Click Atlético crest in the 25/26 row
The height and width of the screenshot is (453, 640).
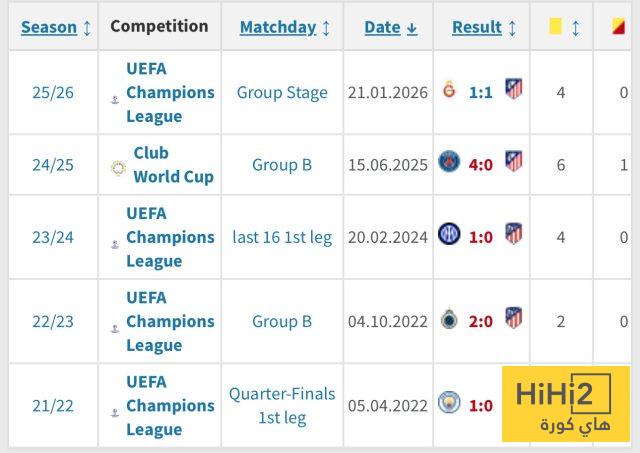pos(513,90)
